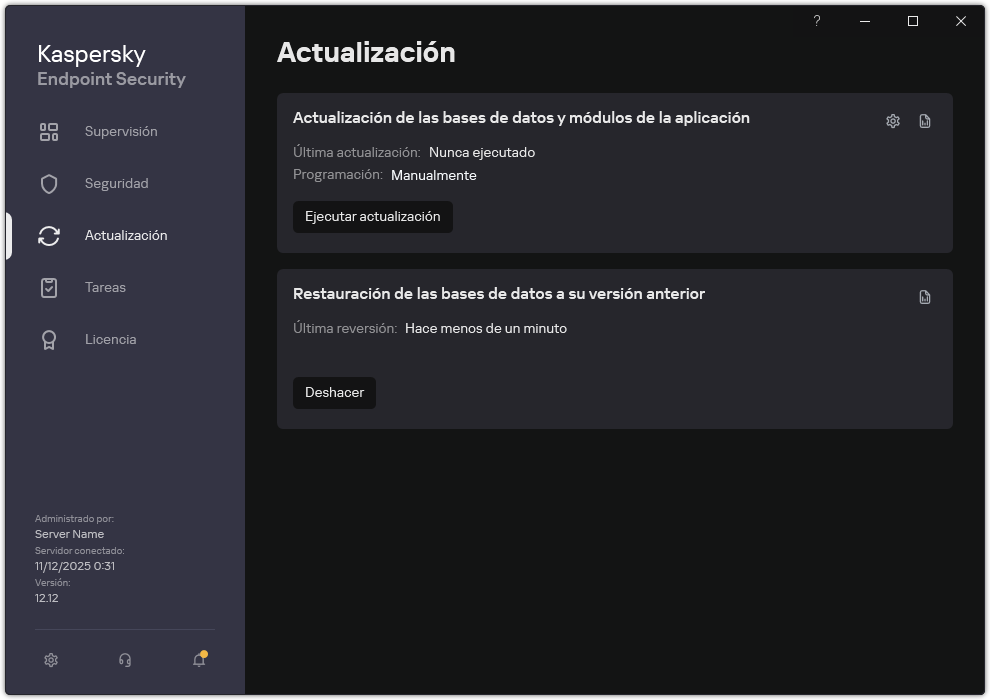Select the Licencia key icon

click(49, 339)
